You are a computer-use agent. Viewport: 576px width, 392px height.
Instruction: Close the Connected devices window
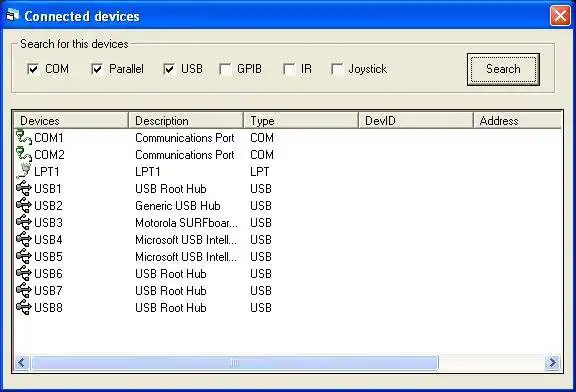tap(560, 16)
